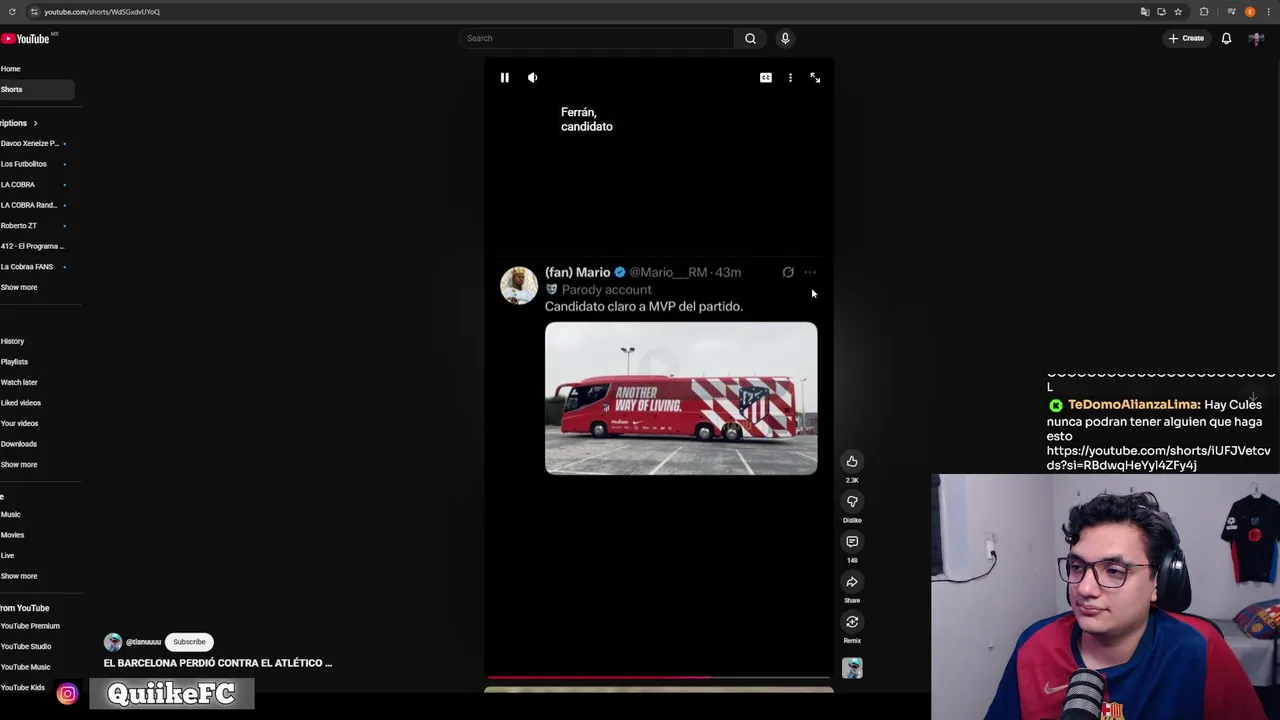The width and height of the screenshot is (1280, 720).
Task: Like the Short with thumbs up
Action: (852, 461)
